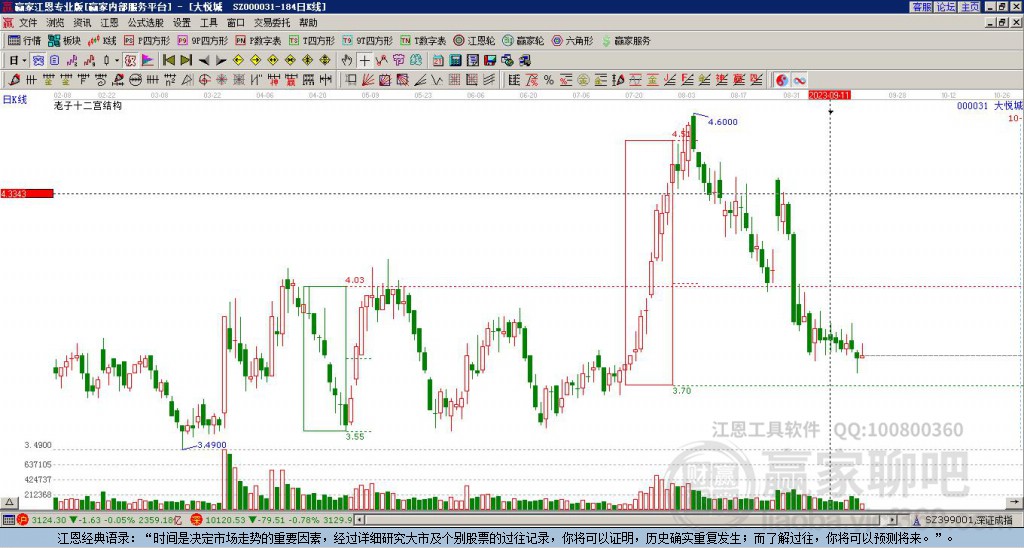The image size is (1024, 548).
Task: Click the SZ399001 深证成指 status entry
Action: click(x=968, y=520)
